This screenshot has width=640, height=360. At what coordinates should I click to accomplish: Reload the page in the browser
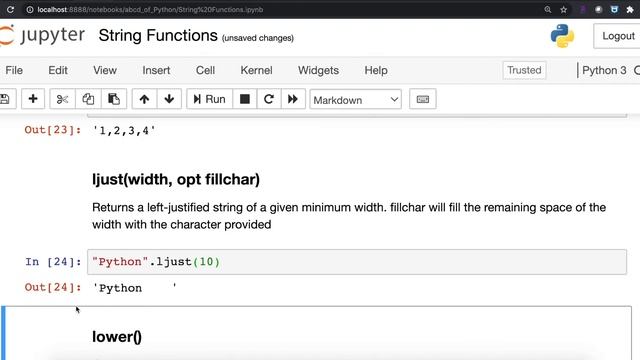tap(10, 9)
